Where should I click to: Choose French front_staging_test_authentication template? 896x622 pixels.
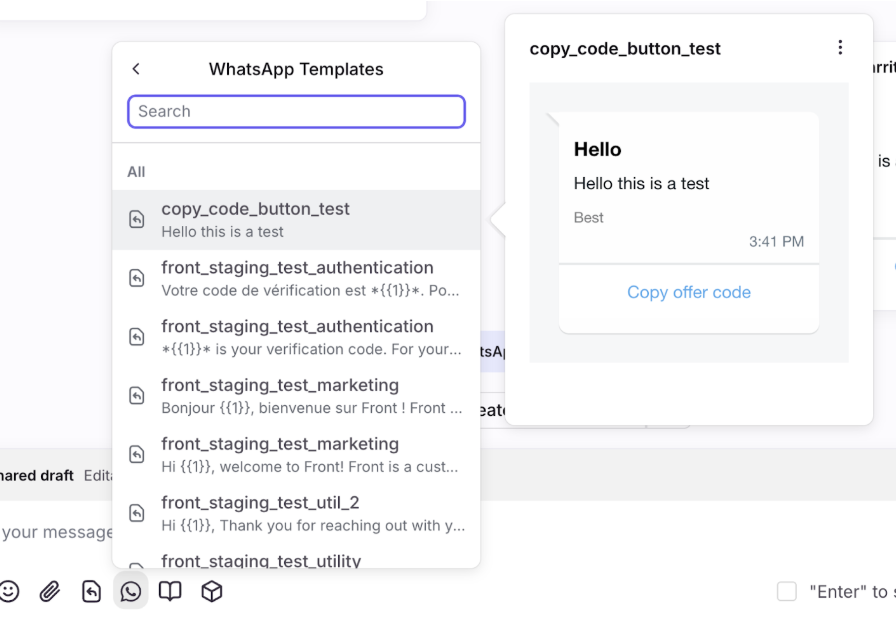pos(296,279)
